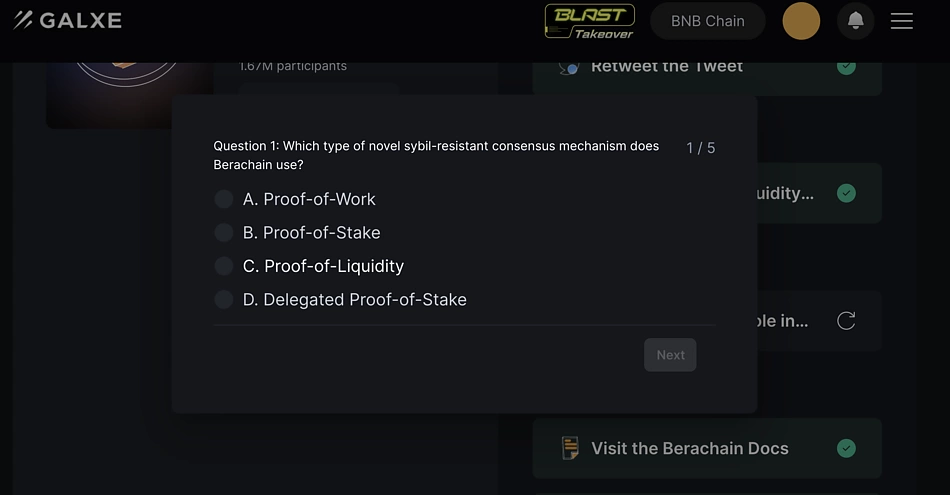
Task: Click the Next button
Action: [x=670, y=355]
